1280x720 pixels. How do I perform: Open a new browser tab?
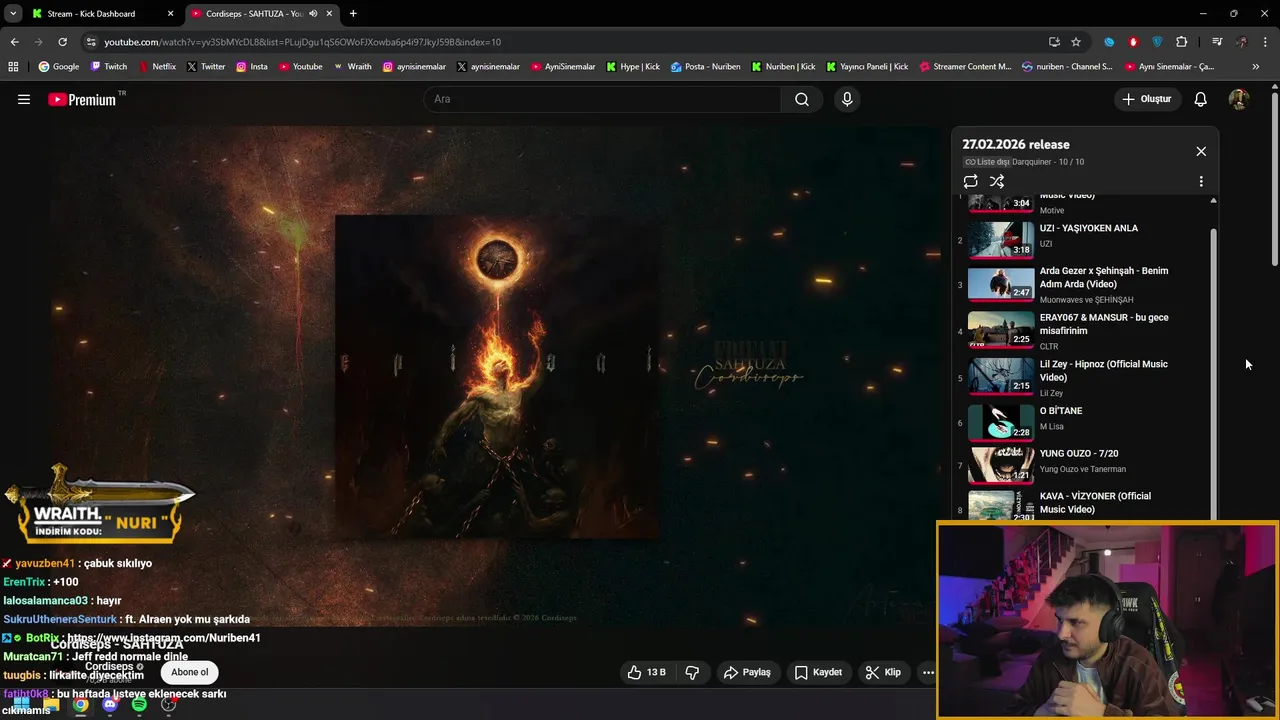tap(353, 13)
